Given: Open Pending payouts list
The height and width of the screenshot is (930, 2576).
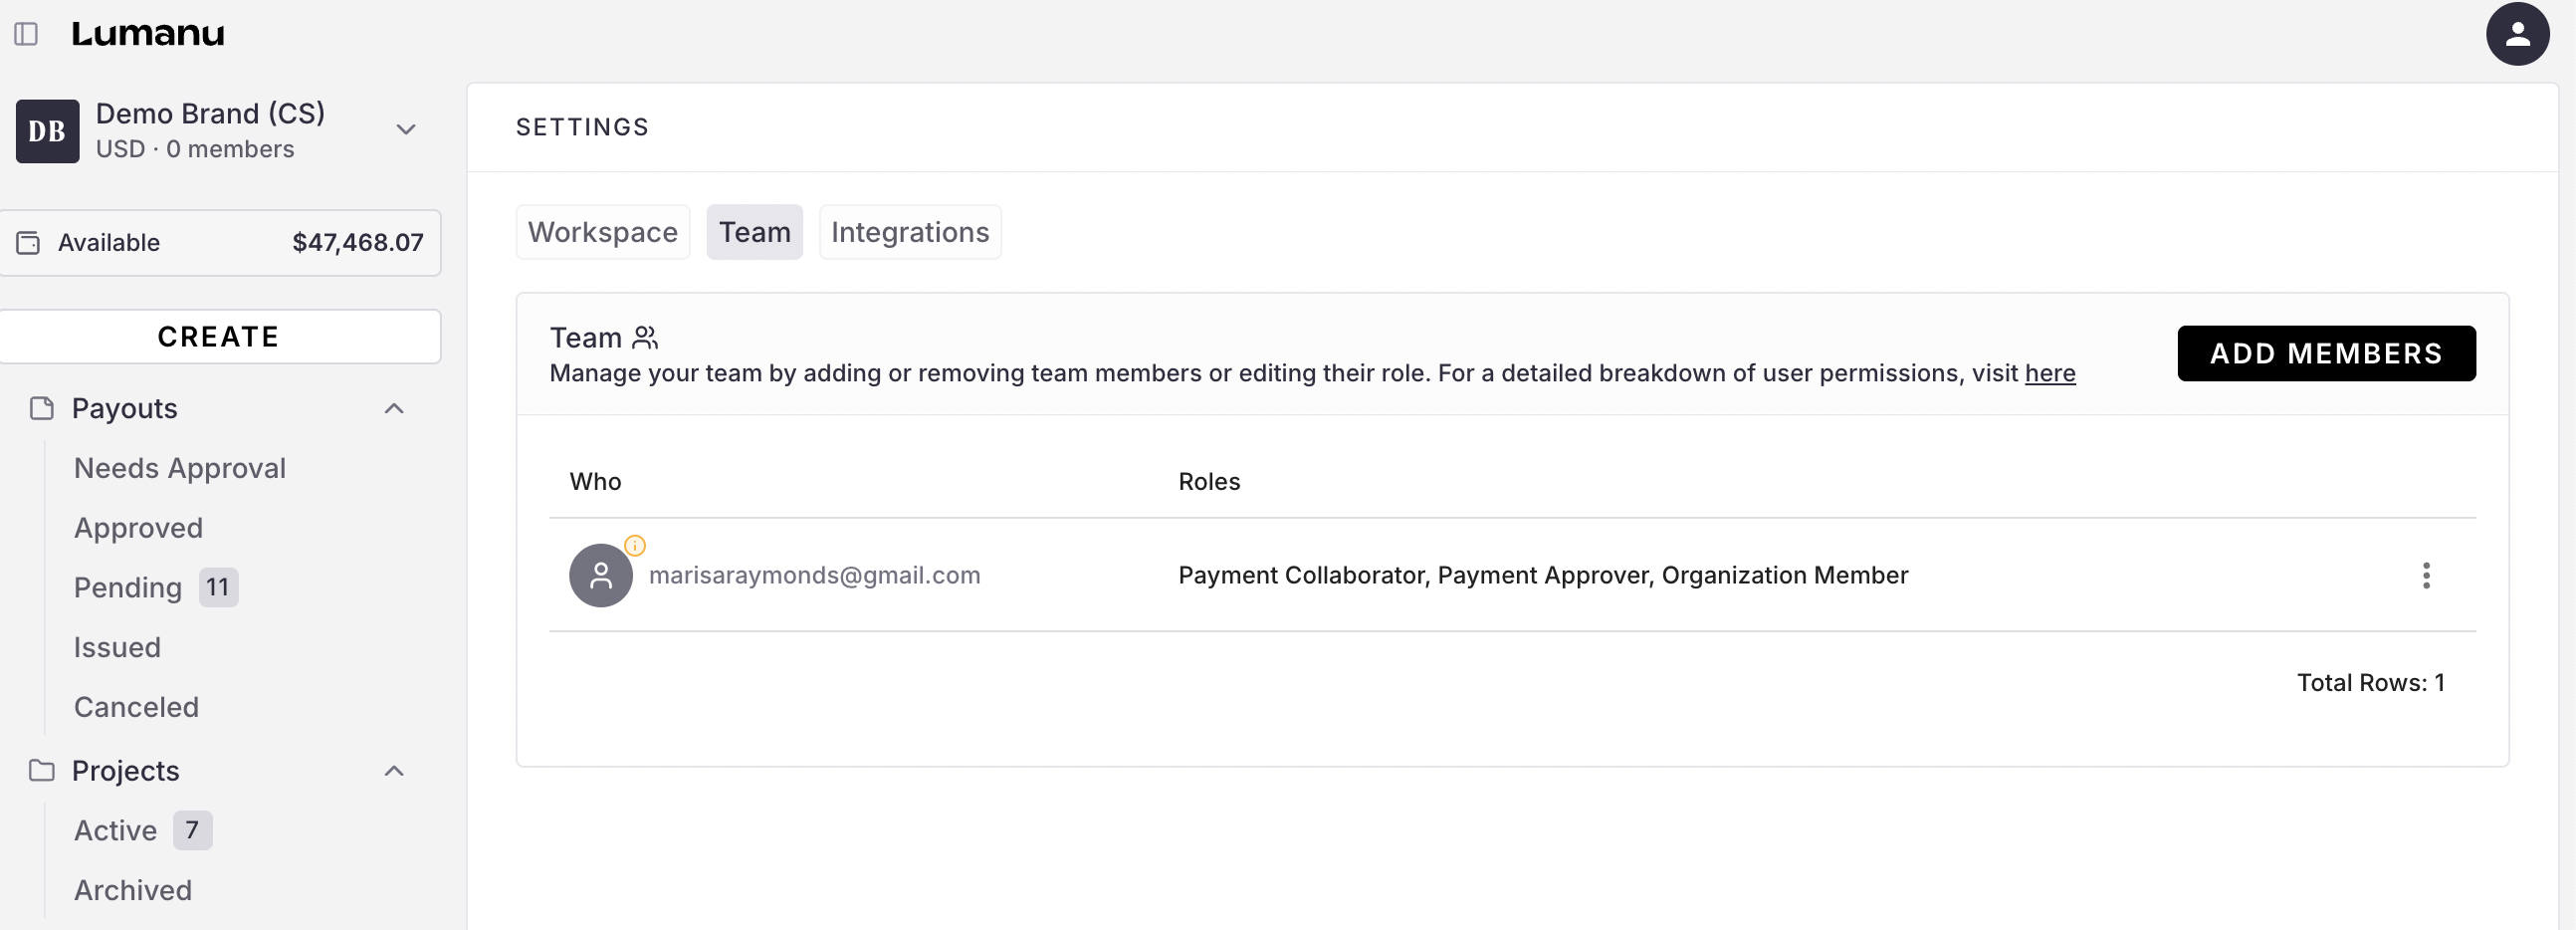Looking at the screenshot, I should 128,587.
